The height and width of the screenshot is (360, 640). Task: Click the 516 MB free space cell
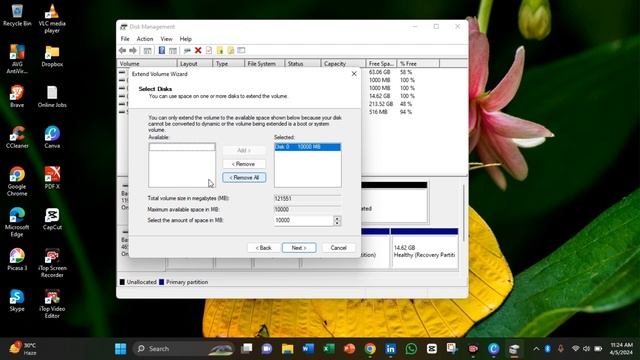click(x=378, y=112)
